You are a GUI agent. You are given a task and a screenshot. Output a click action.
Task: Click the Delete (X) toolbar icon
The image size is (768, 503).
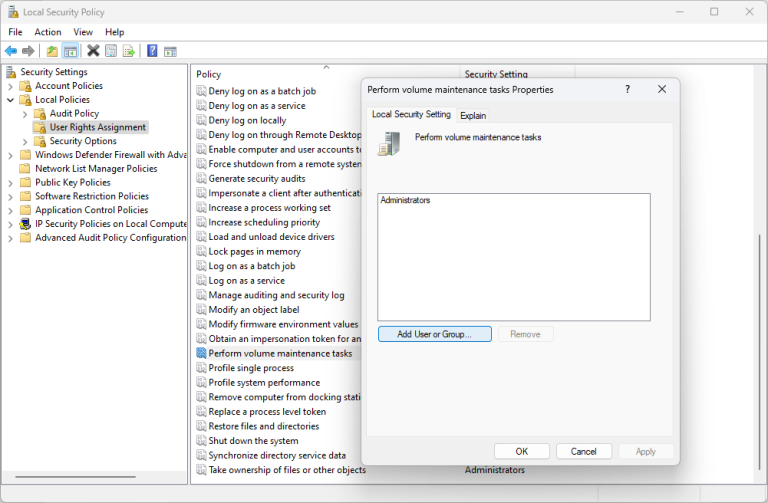pos(93,50)
